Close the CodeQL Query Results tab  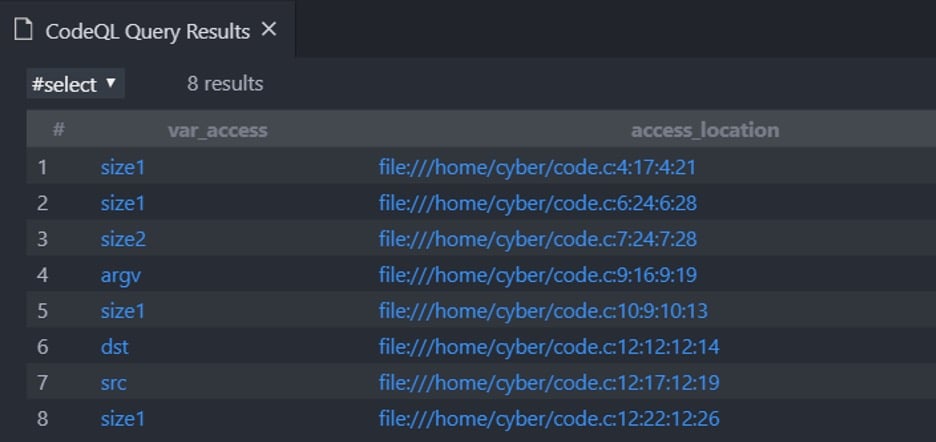[x=269, y=29]
